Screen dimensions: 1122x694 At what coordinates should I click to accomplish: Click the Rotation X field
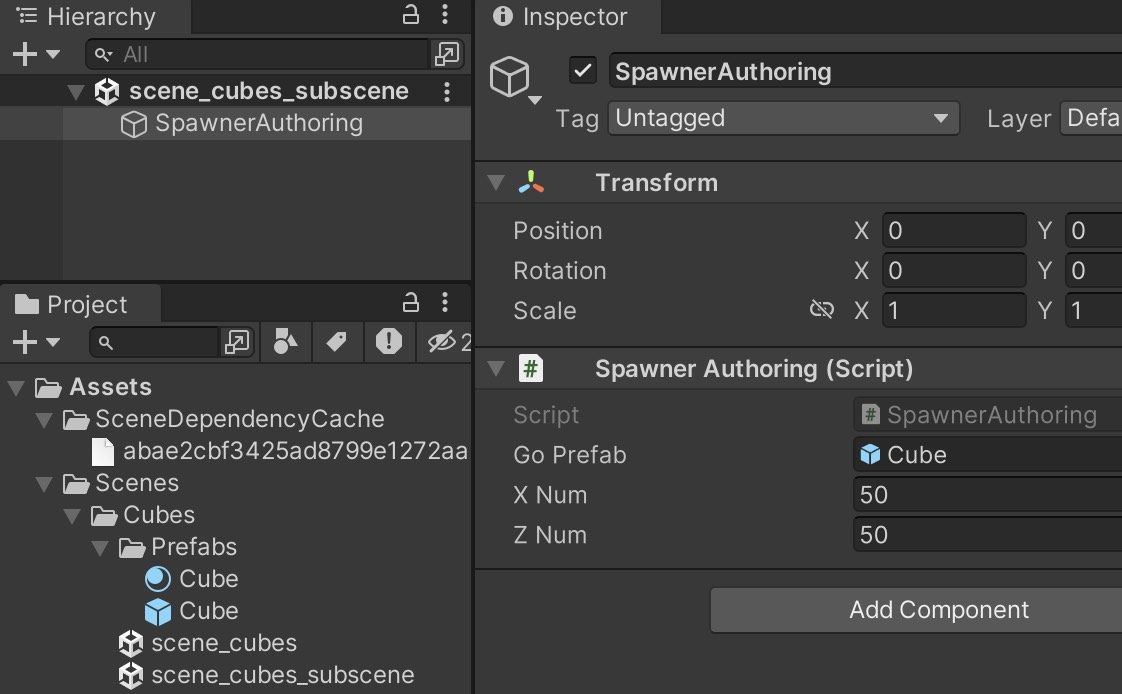point(954,270)
